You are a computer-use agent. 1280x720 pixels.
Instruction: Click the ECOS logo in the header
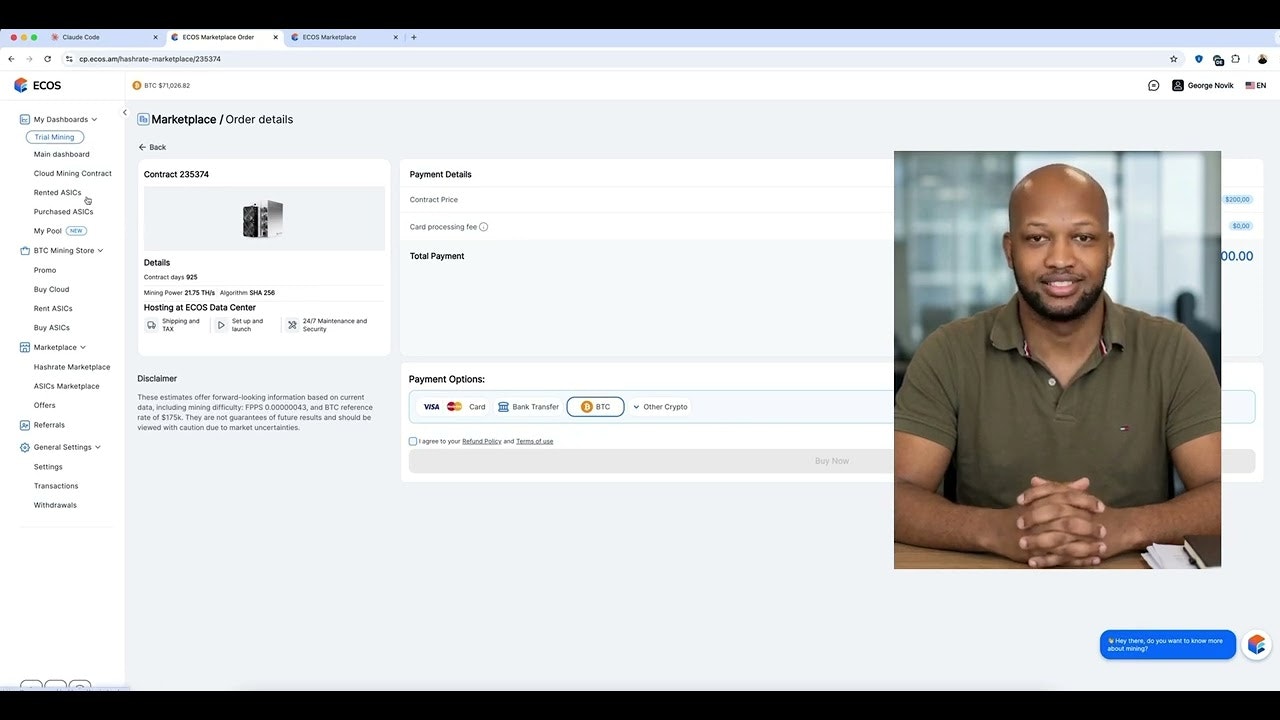(37, 85)
